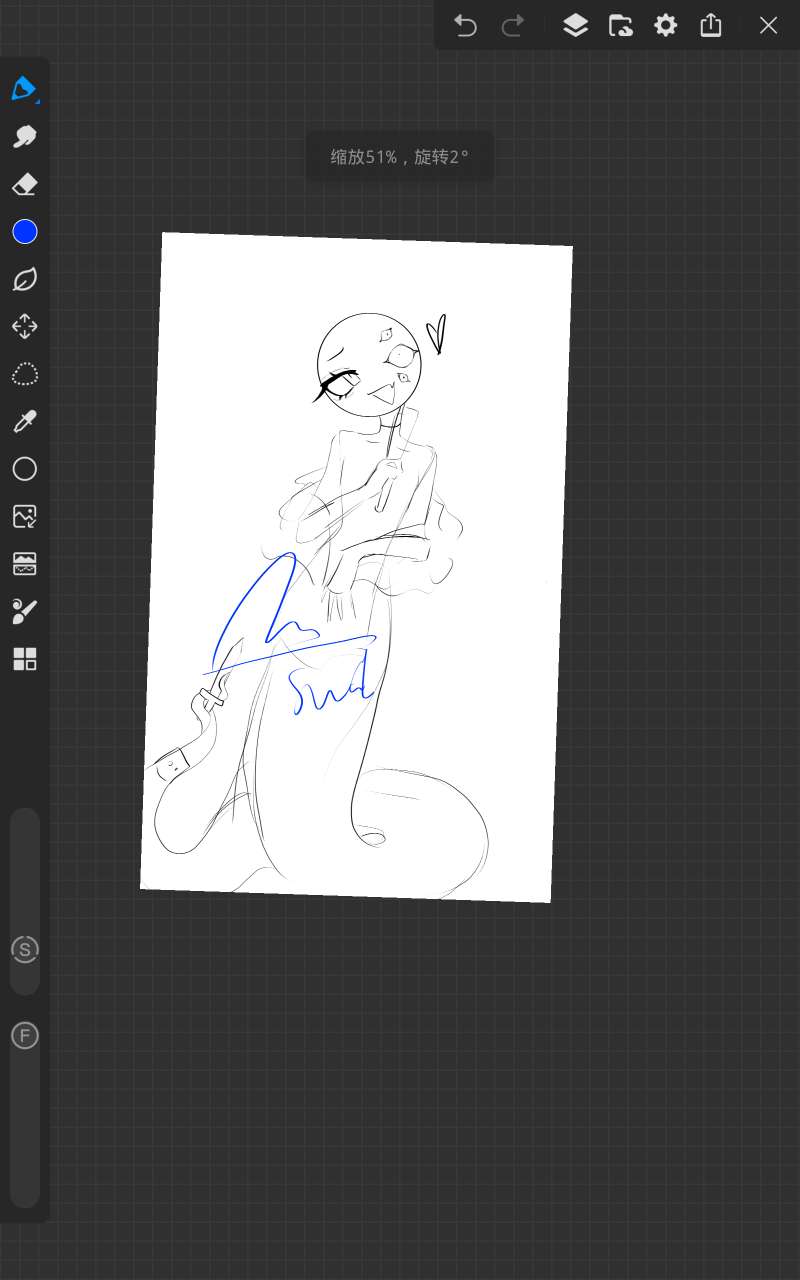The image size is (800, 1280).
Task: Open the blue color swatch
Action: coord(24,232)
